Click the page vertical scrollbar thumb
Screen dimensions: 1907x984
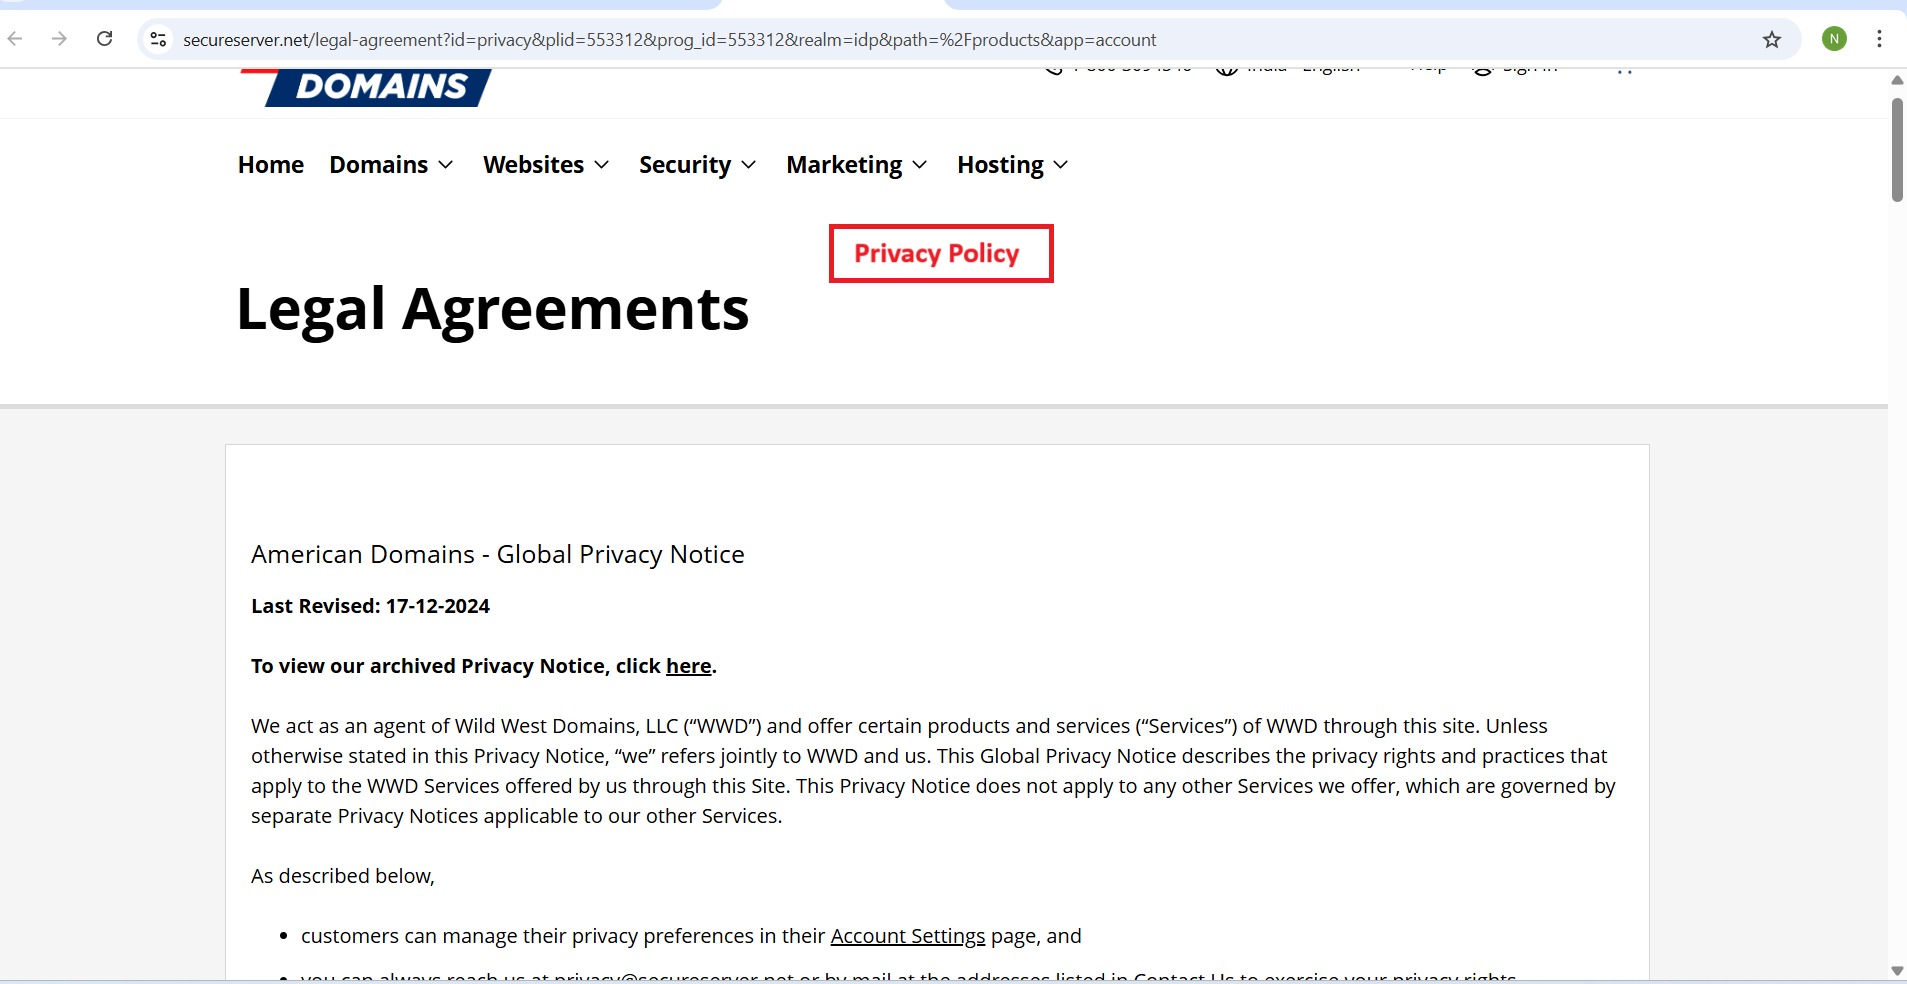(1897, 150)
